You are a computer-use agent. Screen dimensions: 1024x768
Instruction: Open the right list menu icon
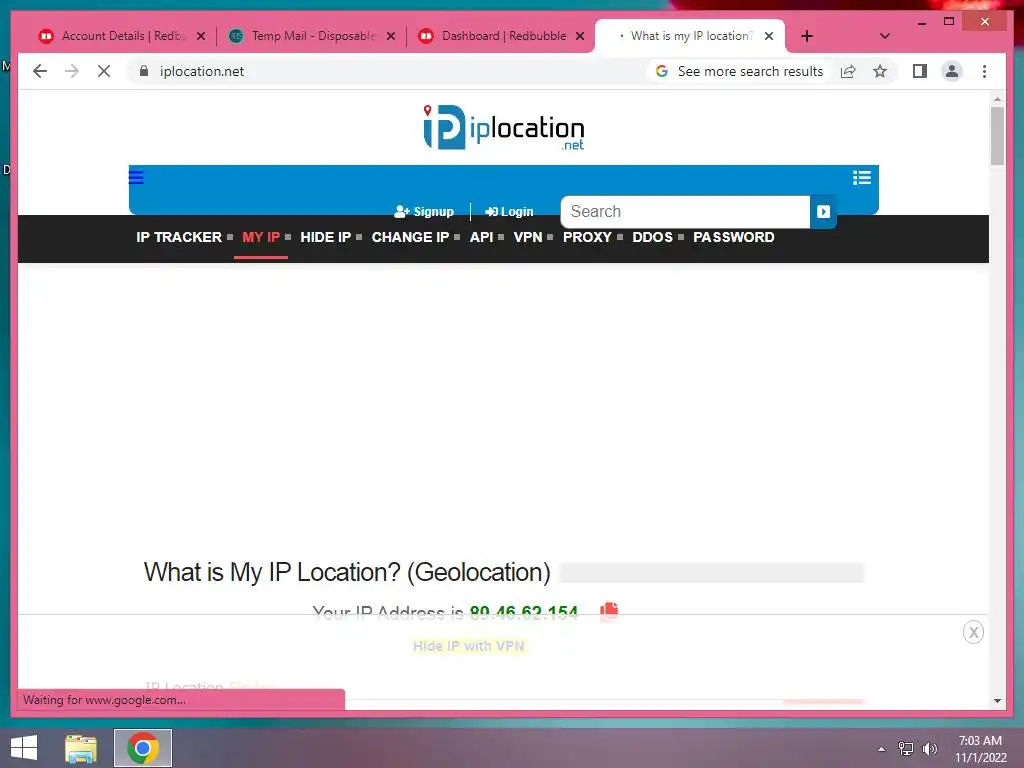[x=861, y=177]
